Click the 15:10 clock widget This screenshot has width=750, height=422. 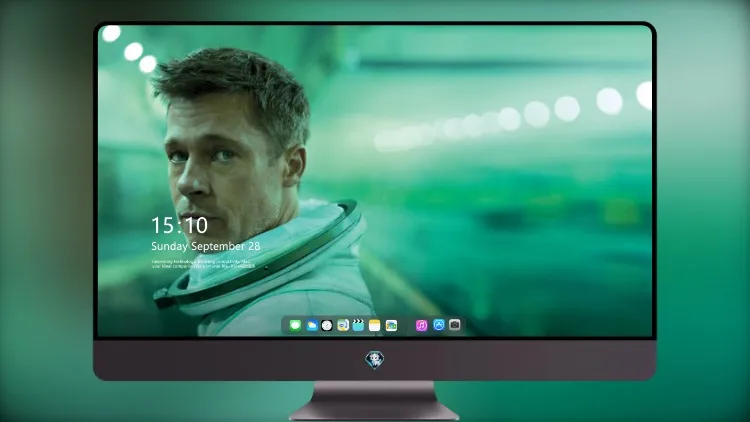(179, 225)
